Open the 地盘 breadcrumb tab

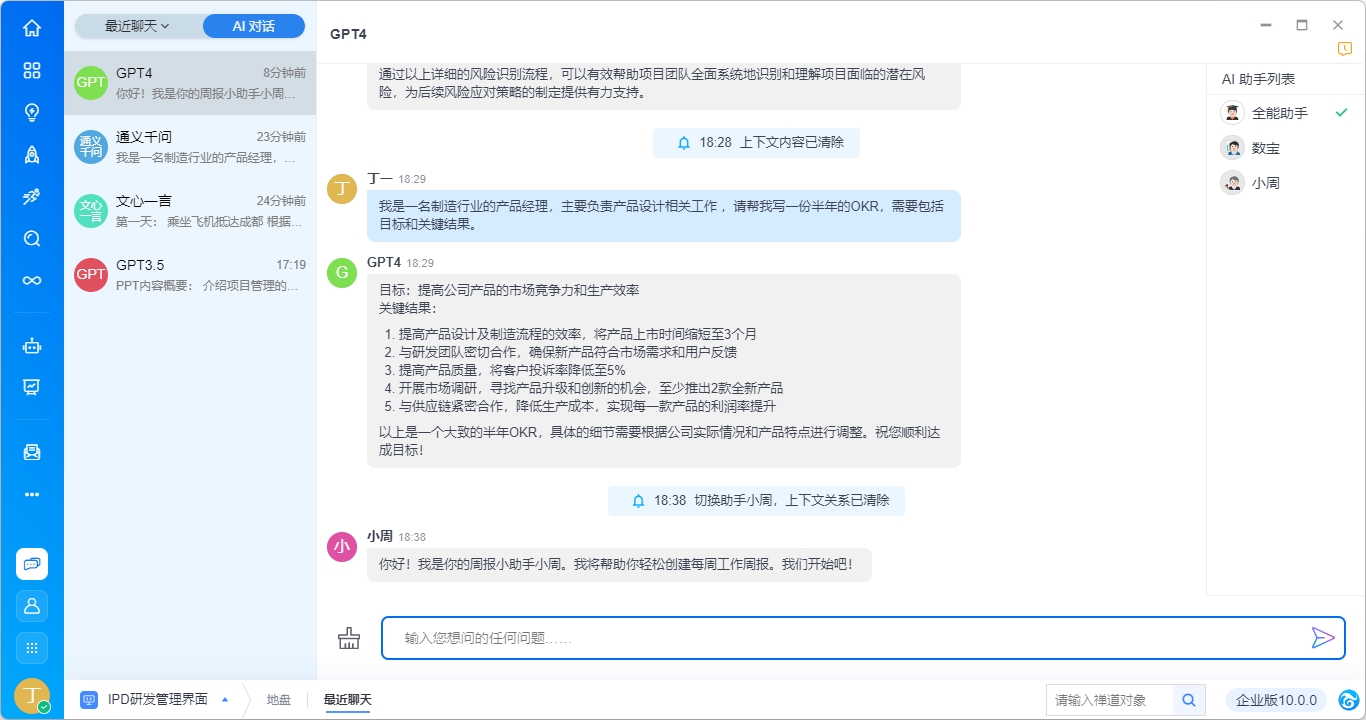[278, 700]
